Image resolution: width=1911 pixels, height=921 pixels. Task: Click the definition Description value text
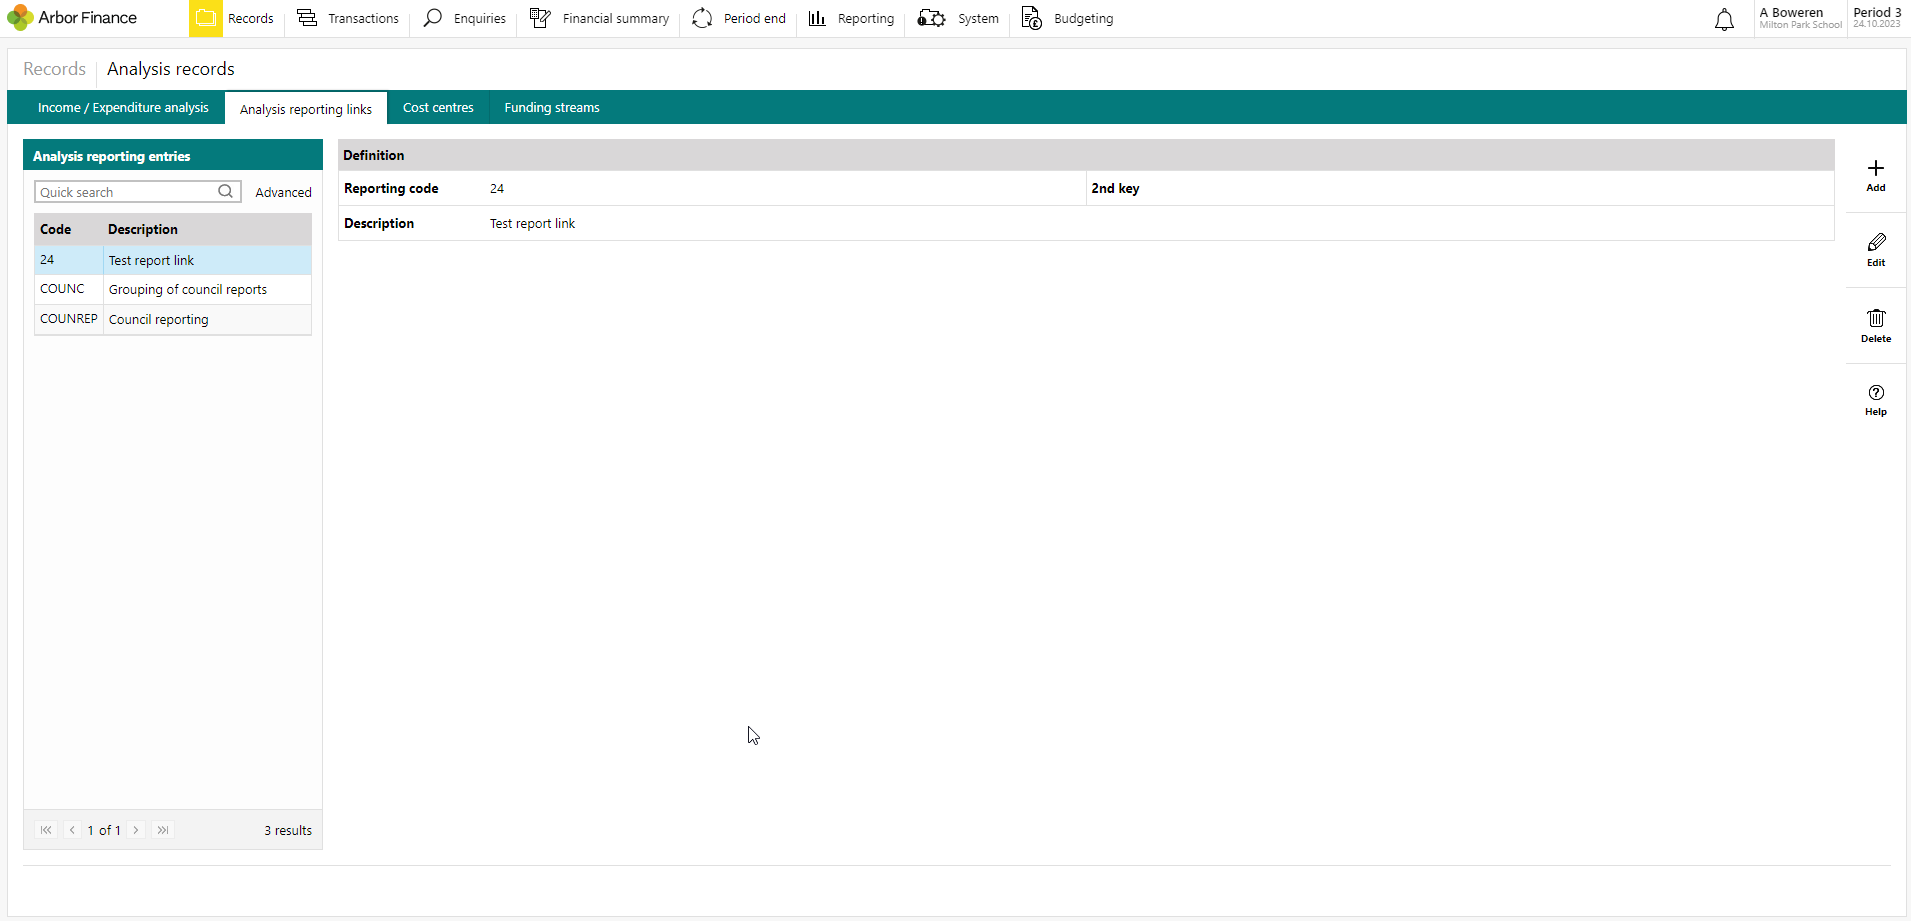[532, 223]
